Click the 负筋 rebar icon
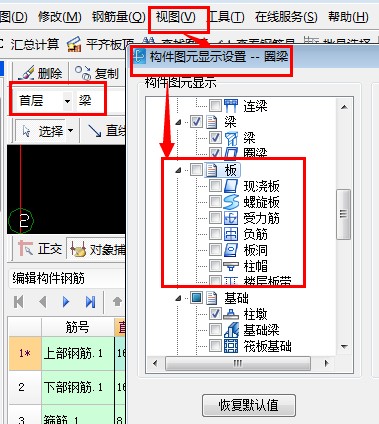Screen dimensions: 379x424 tap(231, 234)
